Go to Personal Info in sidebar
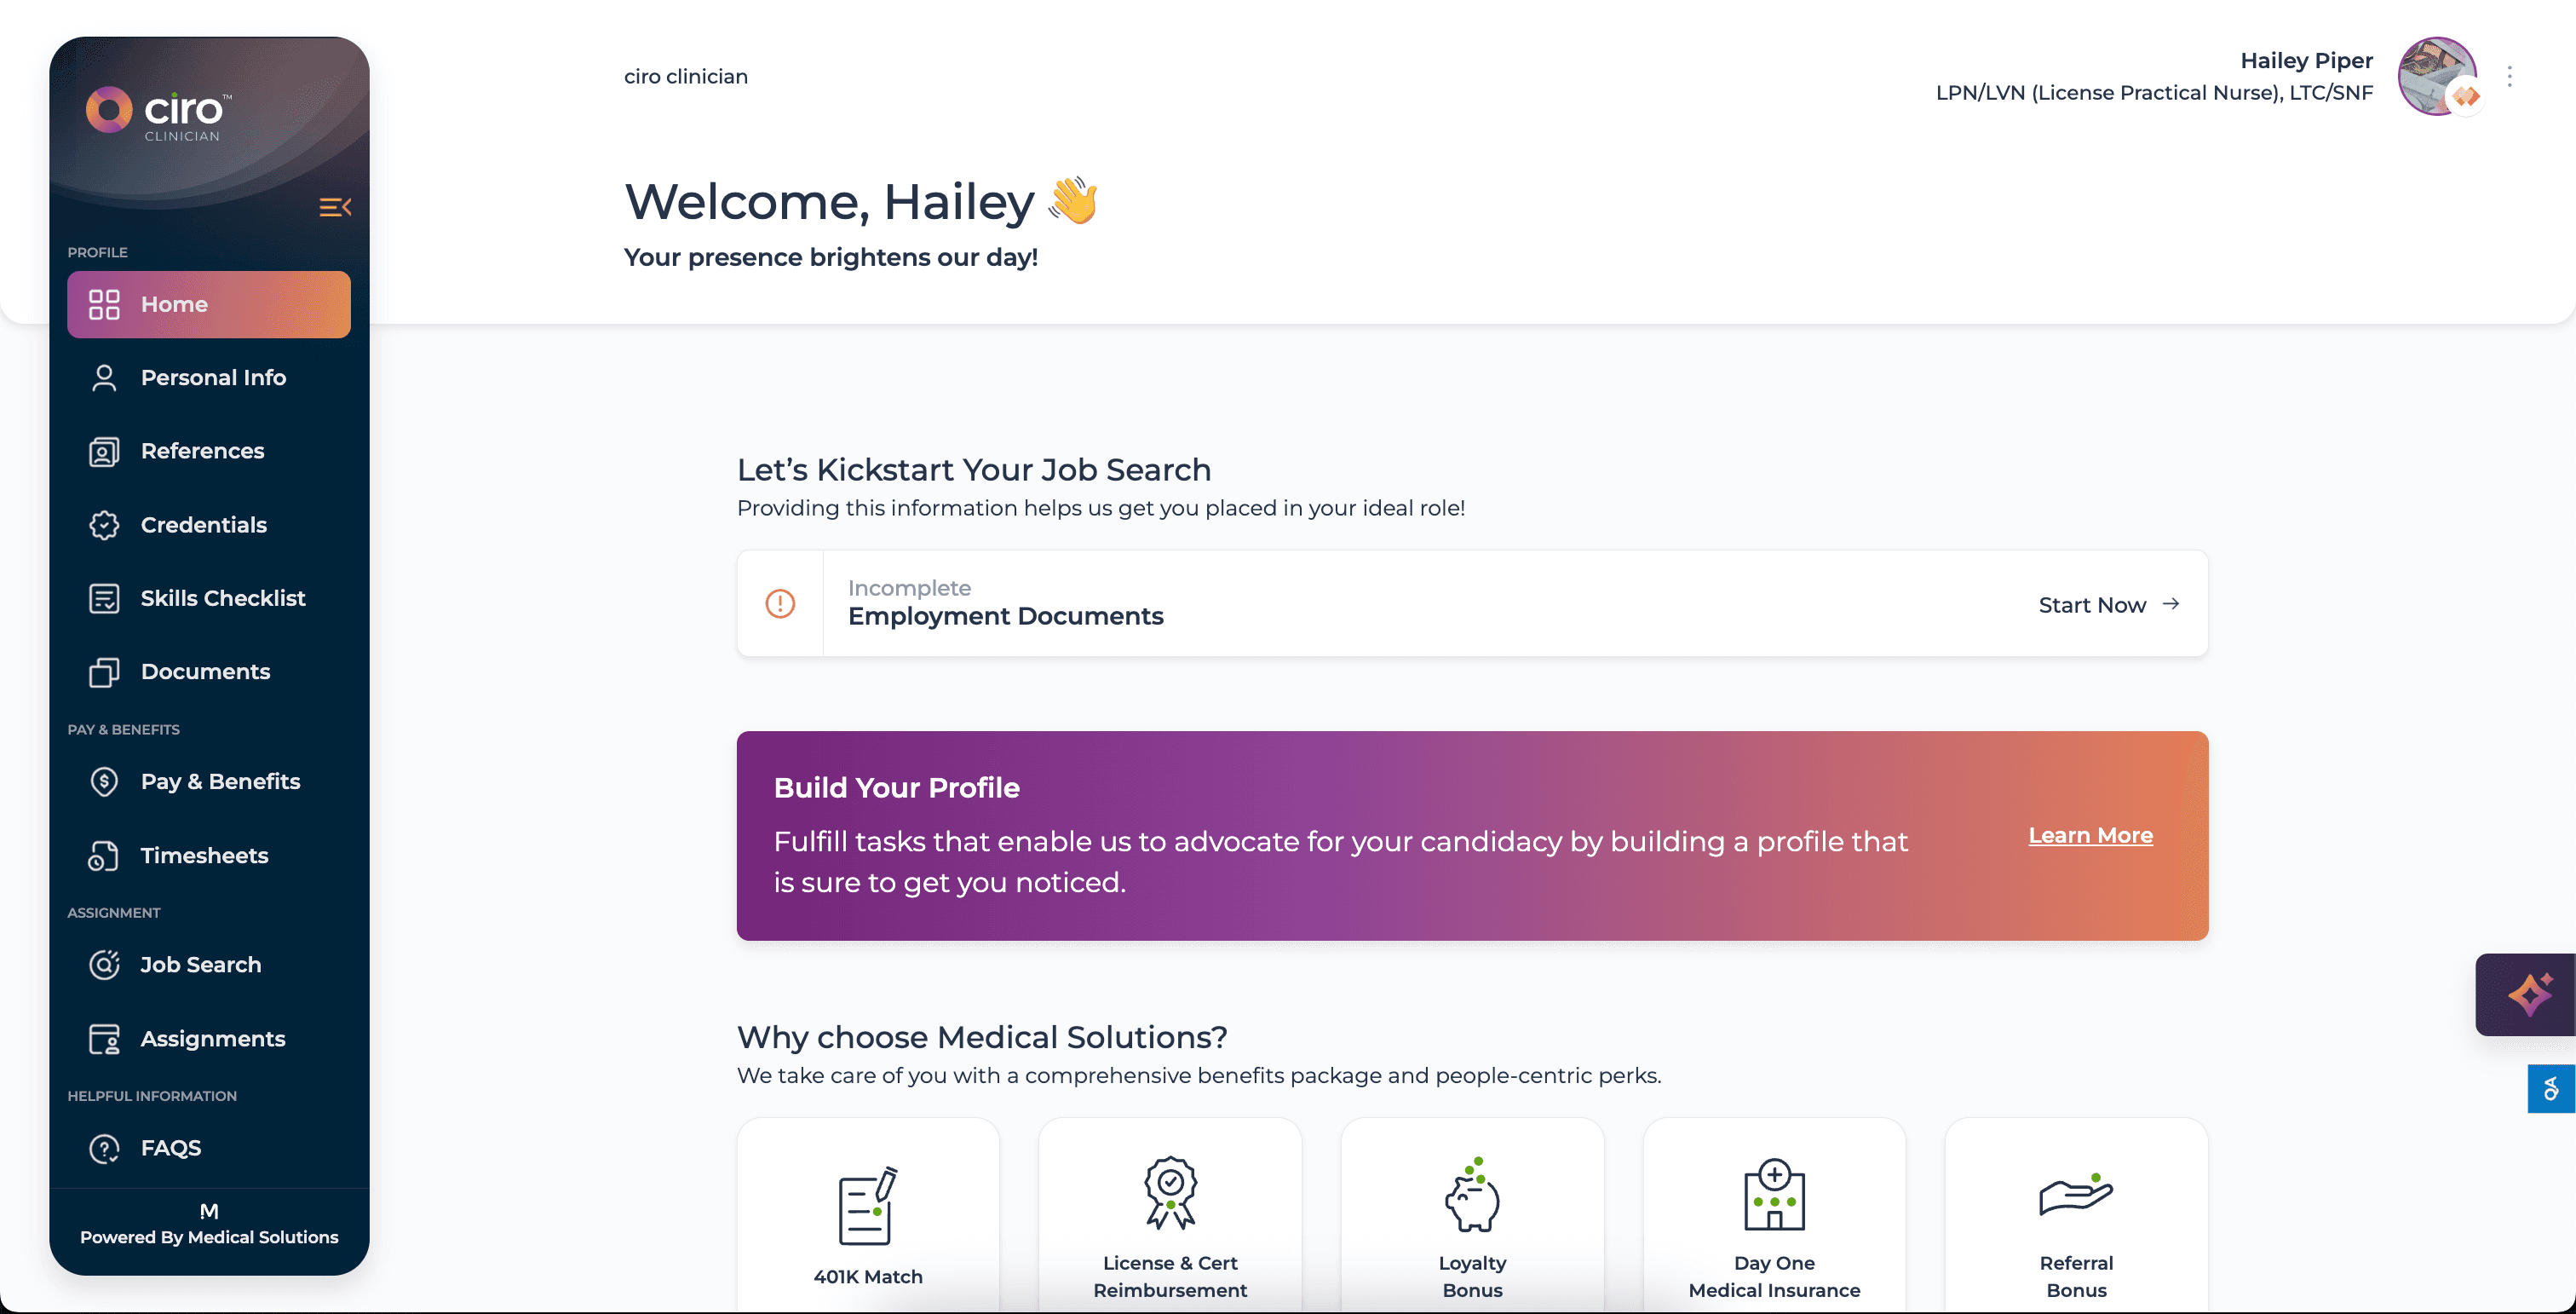Viewport: 2576px width, 1314px height. pyautogui.click(x=213, y=377)
